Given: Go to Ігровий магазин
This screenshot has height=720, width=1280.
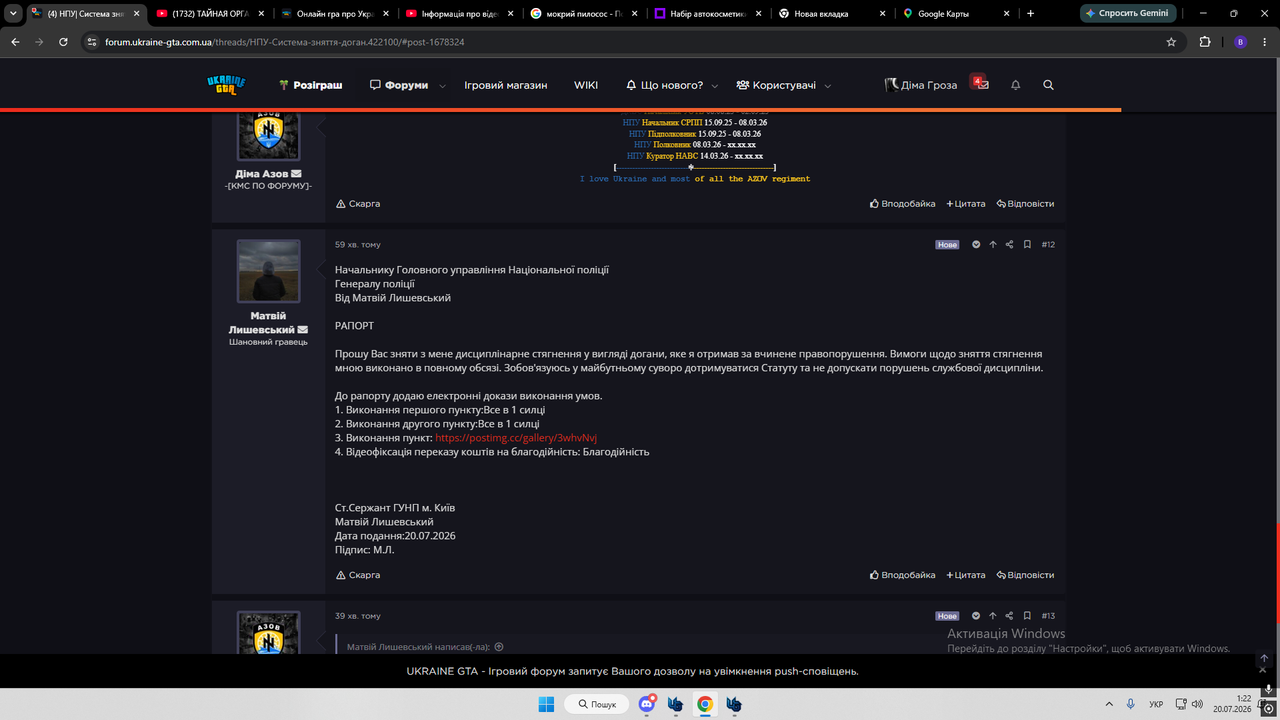Looking at the screenshot, I should point(506,85).
